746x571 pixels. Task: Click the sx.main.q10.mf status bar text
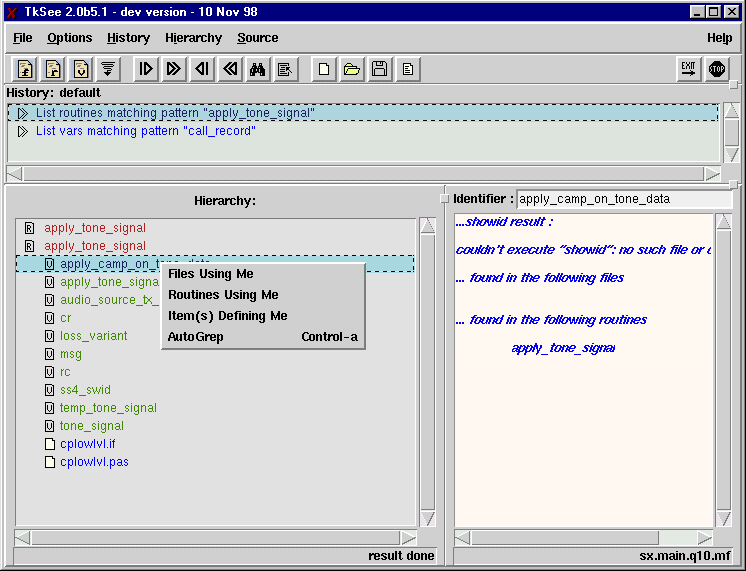[685, 556]
